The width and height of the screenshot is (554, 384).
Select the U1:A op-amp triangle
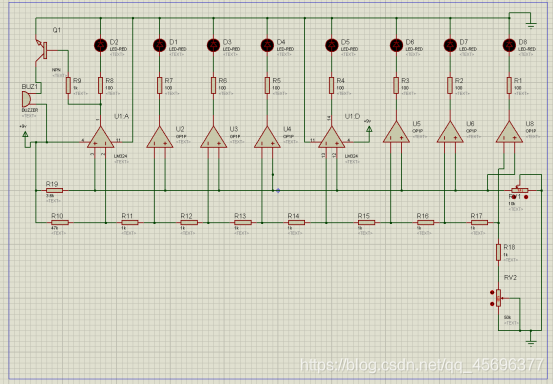(101, 138)
